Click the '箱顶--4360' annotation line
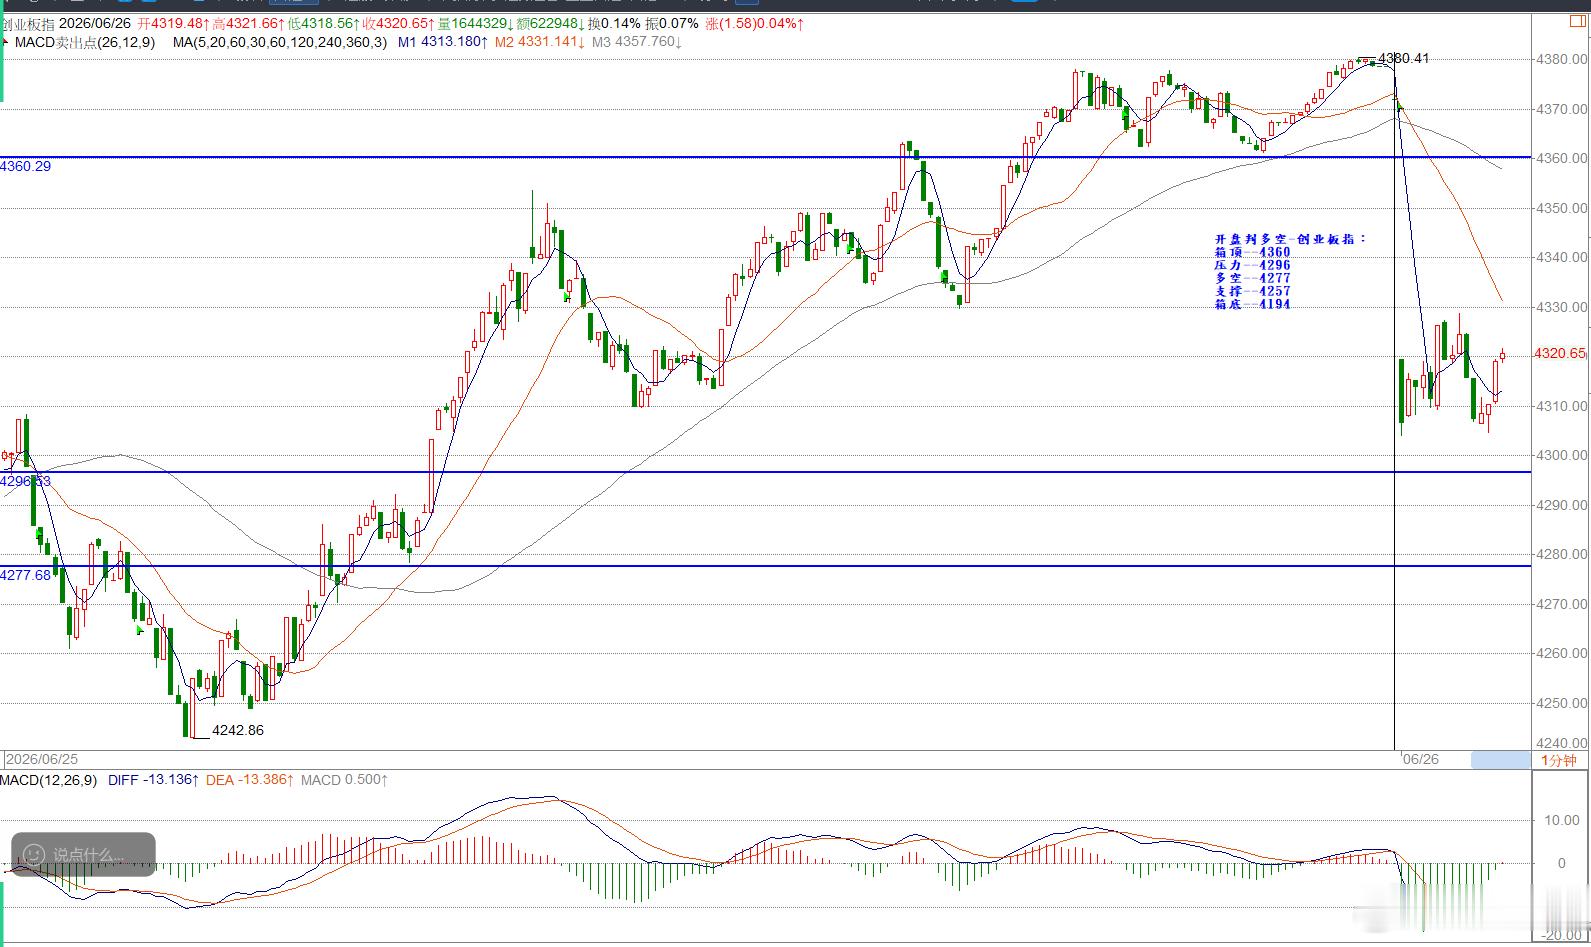This screenshot has width=1591, height=947. pyautogui.click(x=1252, y=252)
